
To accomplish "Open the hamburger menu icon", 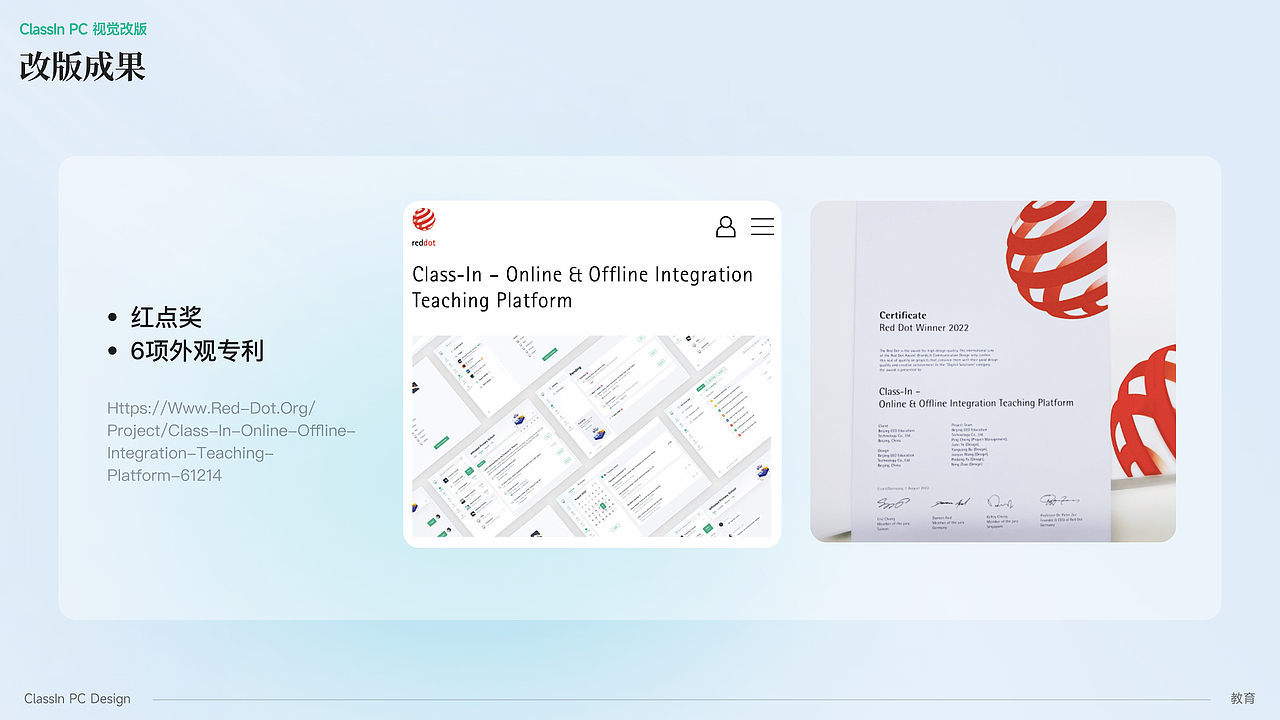I will [x=762, y=227].
